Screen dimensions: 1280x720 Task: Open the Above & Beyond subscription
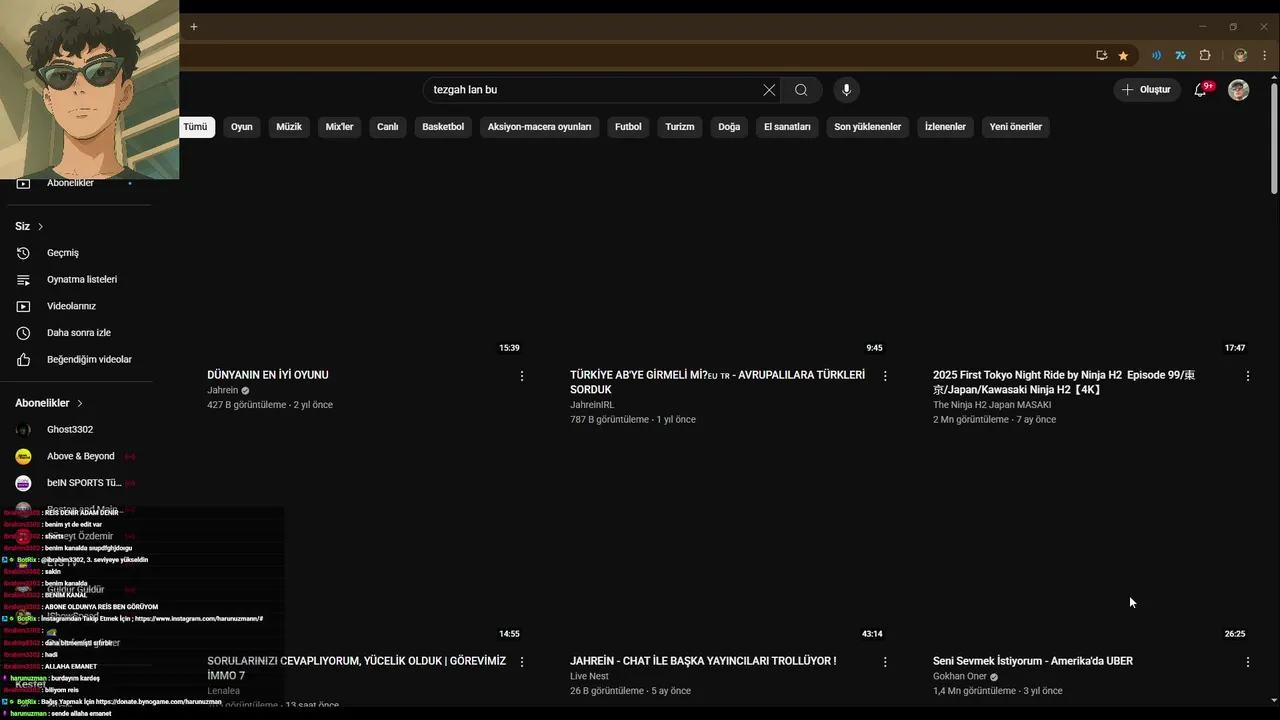point(76,456)
